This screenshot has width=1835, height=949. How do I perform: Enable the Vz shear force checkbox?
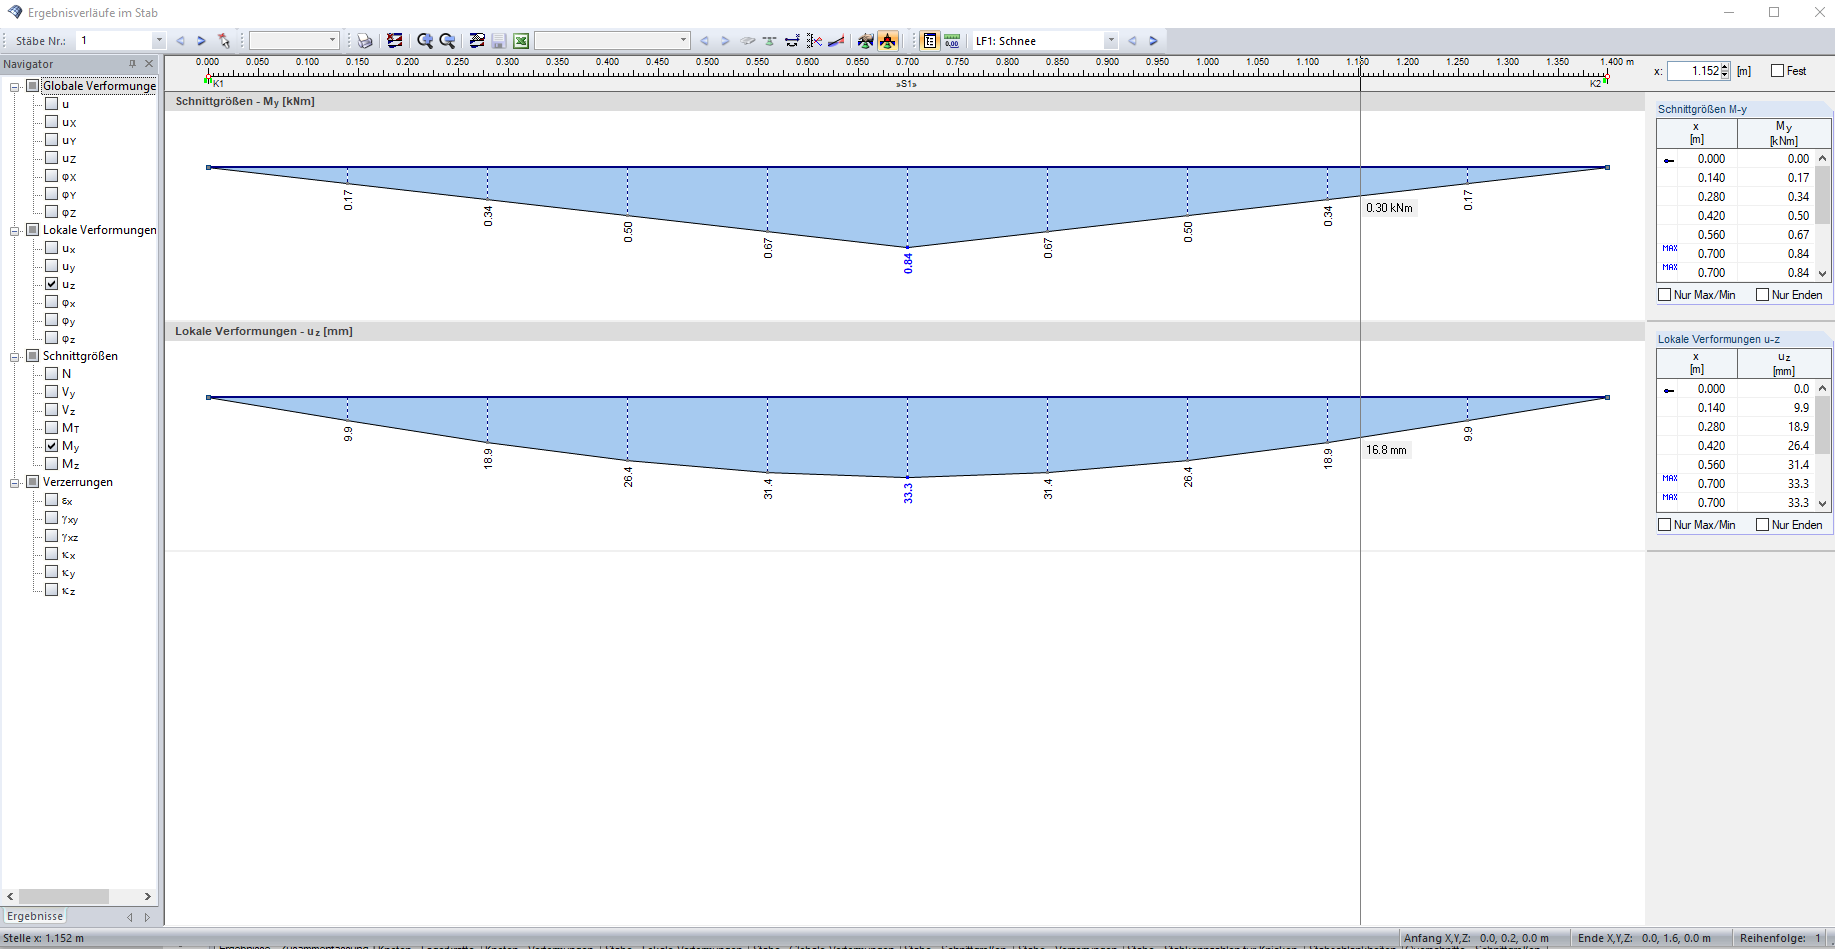tap(52, 410)
